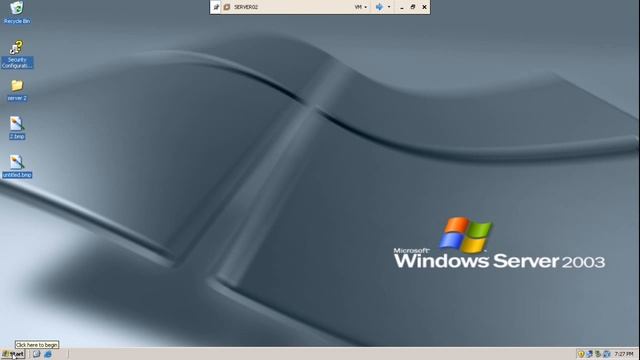
Task: Open the Recycle Bin desktop icon
Action: [x=17, y=12]
